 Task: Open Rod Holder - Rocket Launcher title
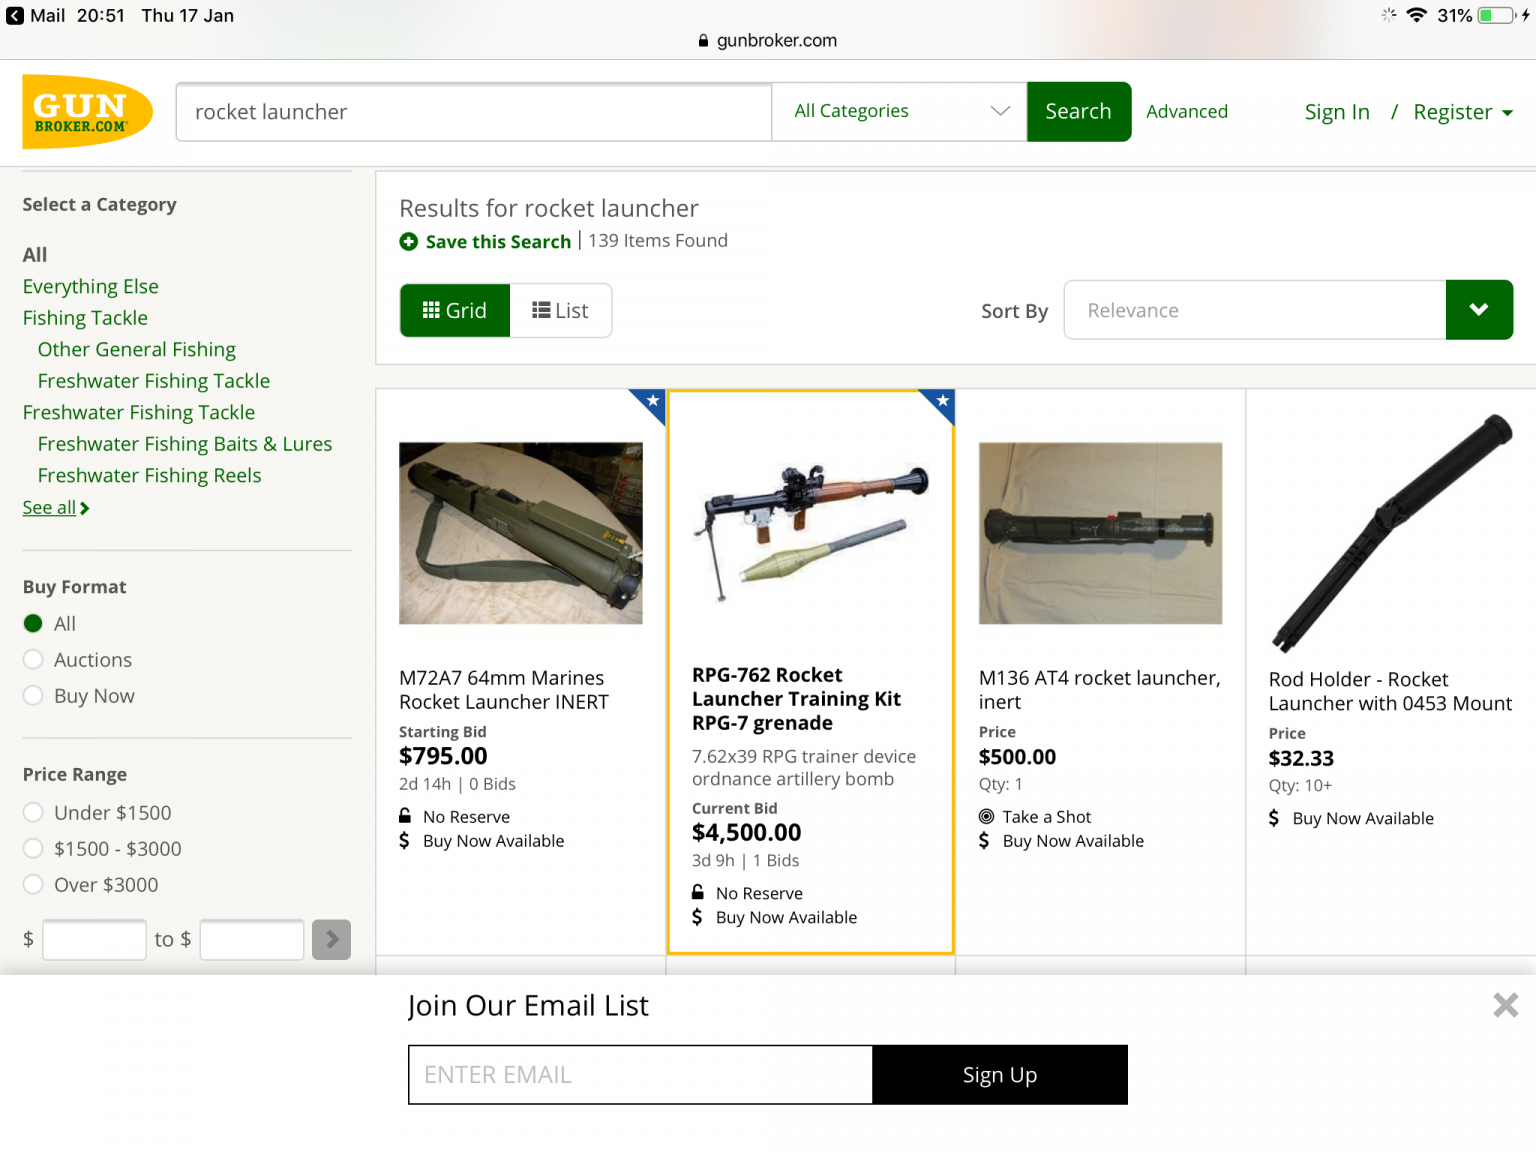coord(1390,691)
